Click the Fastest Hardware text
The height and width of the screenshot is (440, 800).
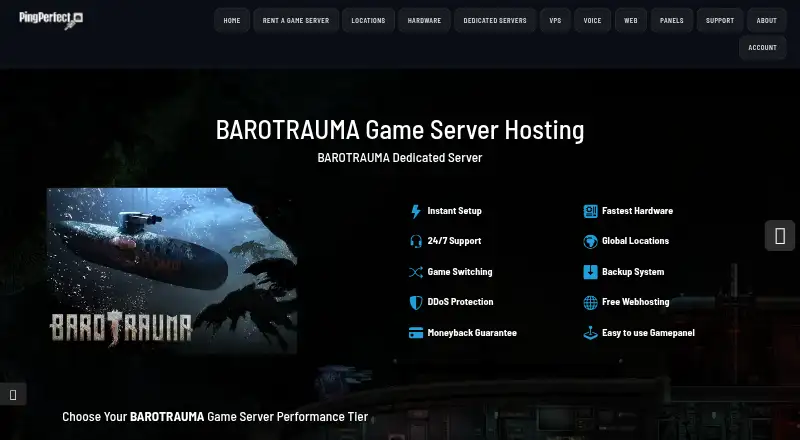(x=637, y=211)
